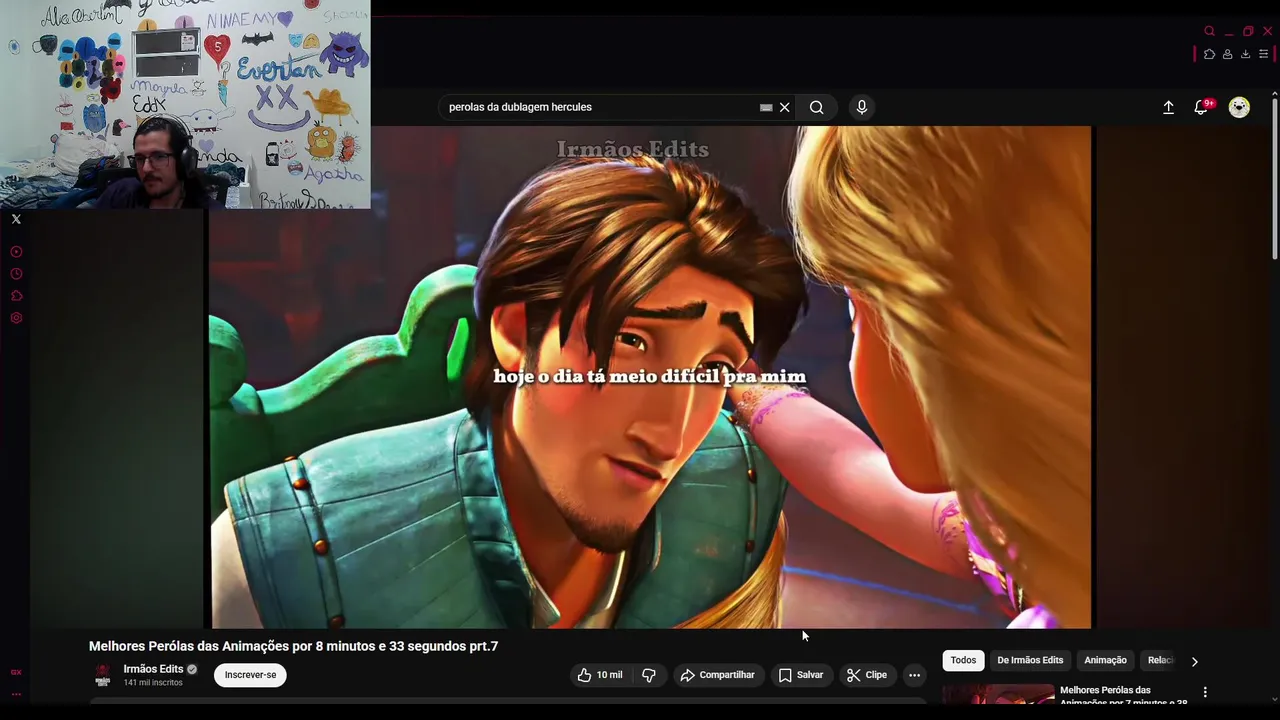Like the video (10 mil)
The image size is (1280, 720).
pyautogui.click(x=600, y=675)
